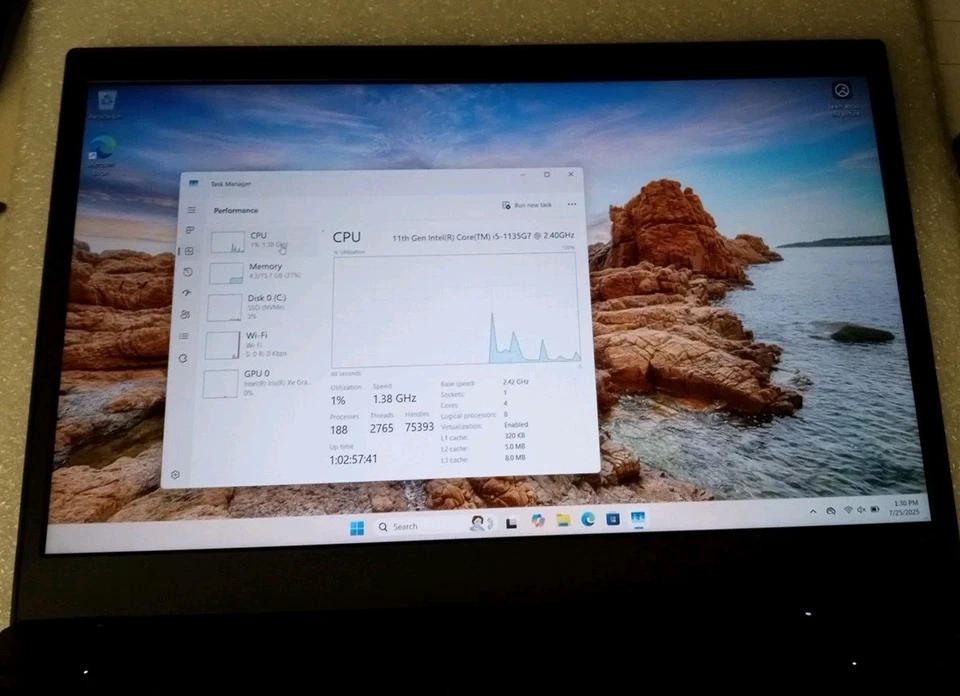Click the '1.38 GHz' speed value
Image resolution: width=960 pixels, height=696 pixels.
tap(394, 399)
